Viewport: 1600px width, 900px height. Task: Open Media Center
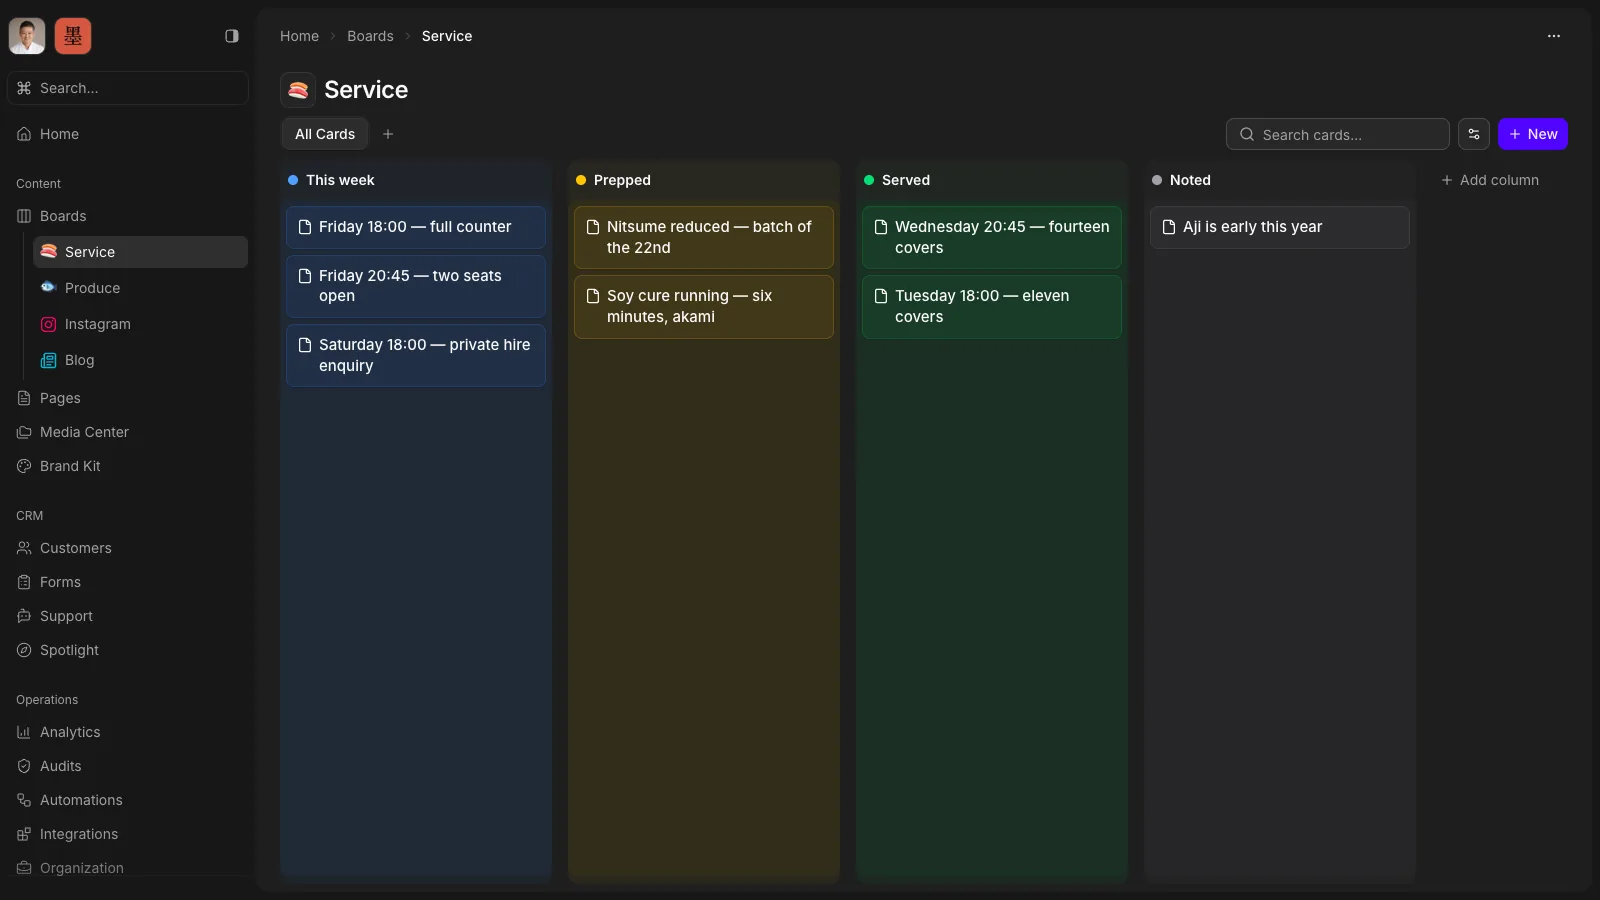coord(128,432)
